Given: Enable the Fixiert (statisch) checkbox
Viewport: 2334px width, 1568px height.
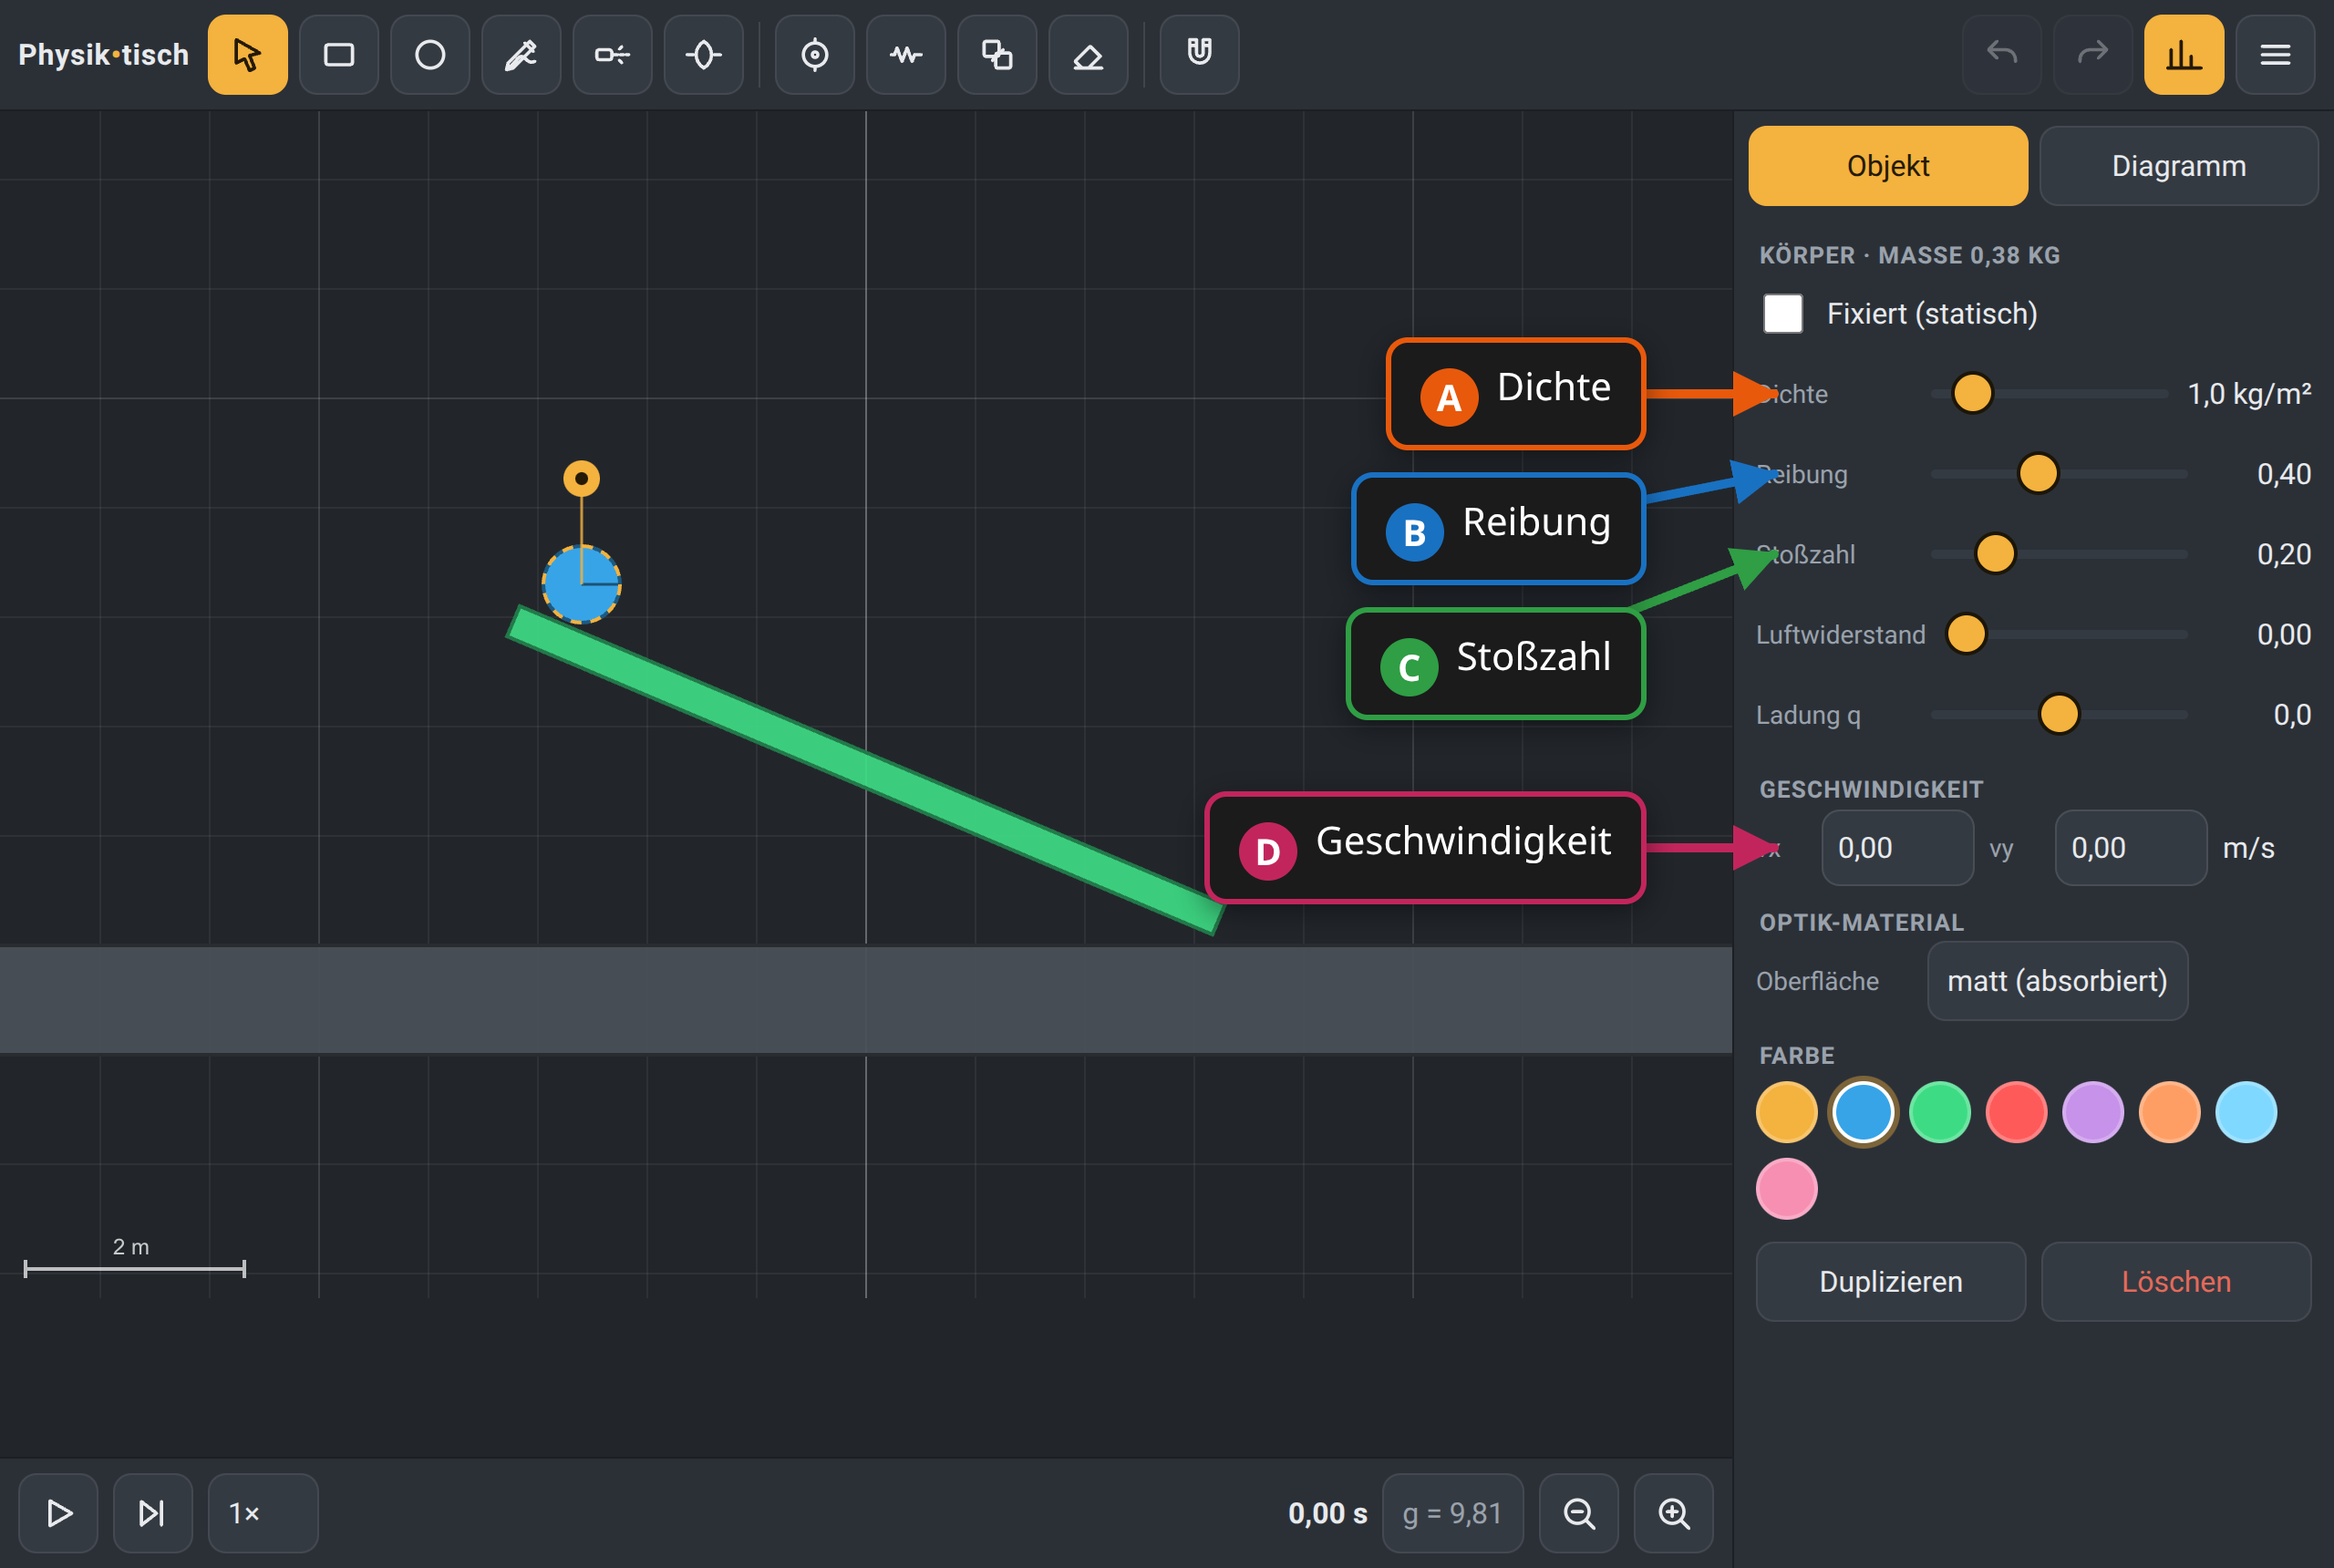Looking at the screenshot, I should 1783,313.
